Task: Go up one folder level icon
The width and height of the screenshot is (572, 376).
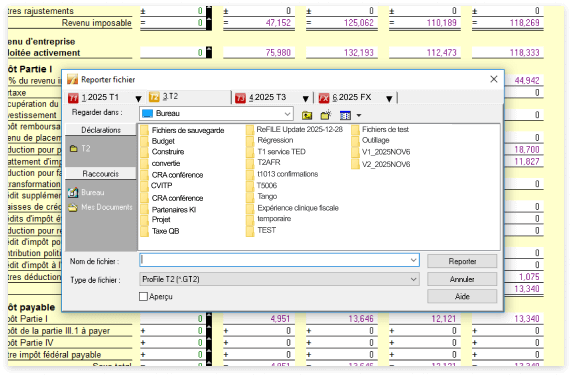Action: (x=307, y=115)
